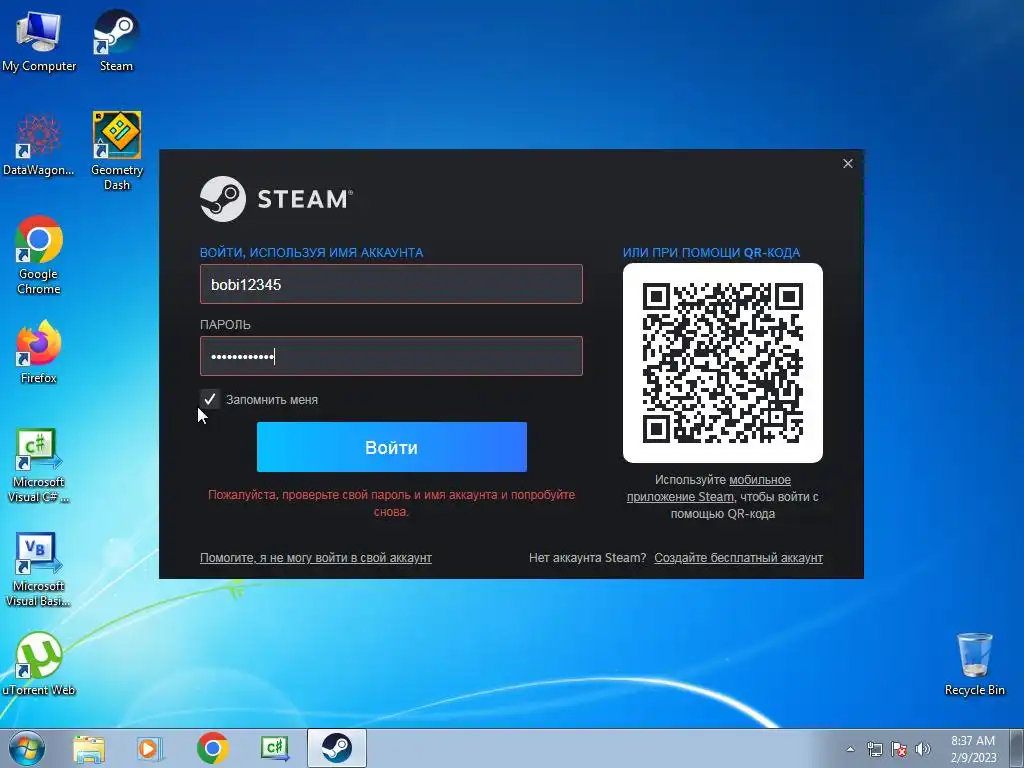Show hidden system tray icons arrow

[850, 749]
